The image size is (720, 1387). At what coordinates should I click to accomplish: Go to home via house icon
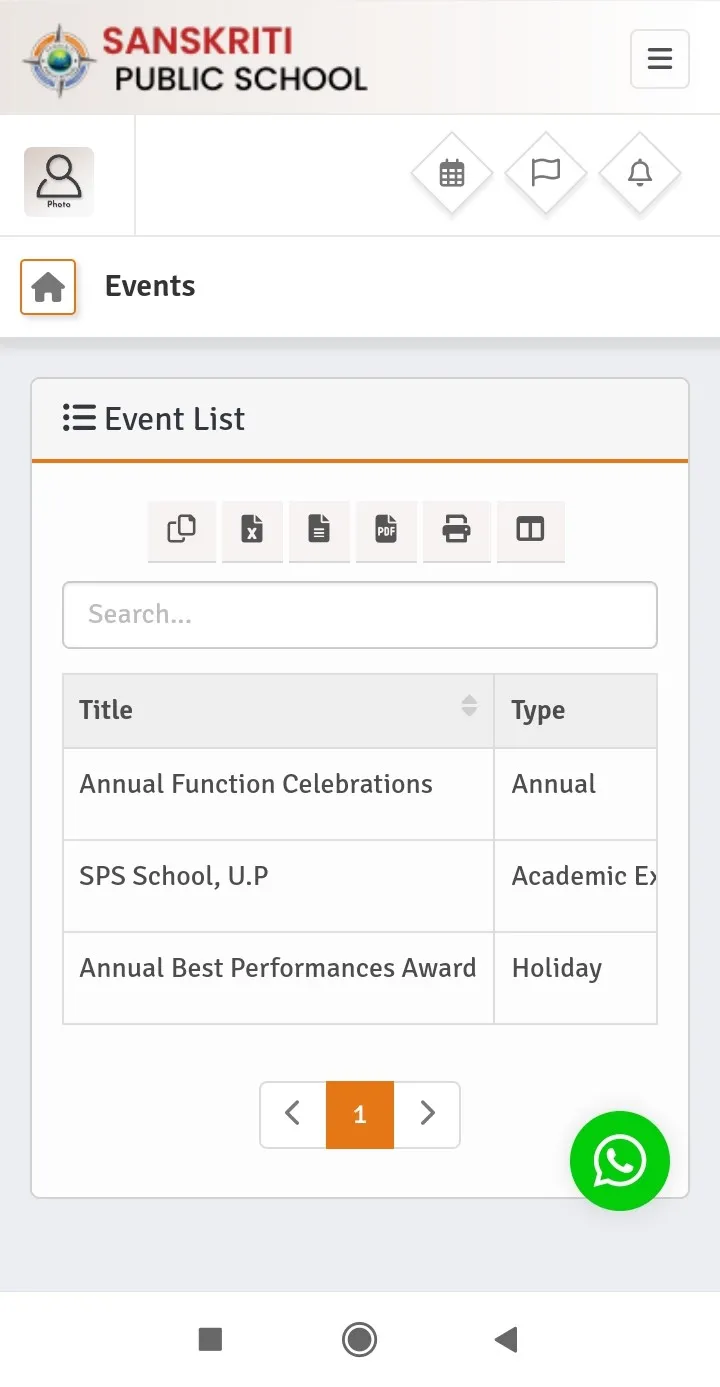click(48, 287)
